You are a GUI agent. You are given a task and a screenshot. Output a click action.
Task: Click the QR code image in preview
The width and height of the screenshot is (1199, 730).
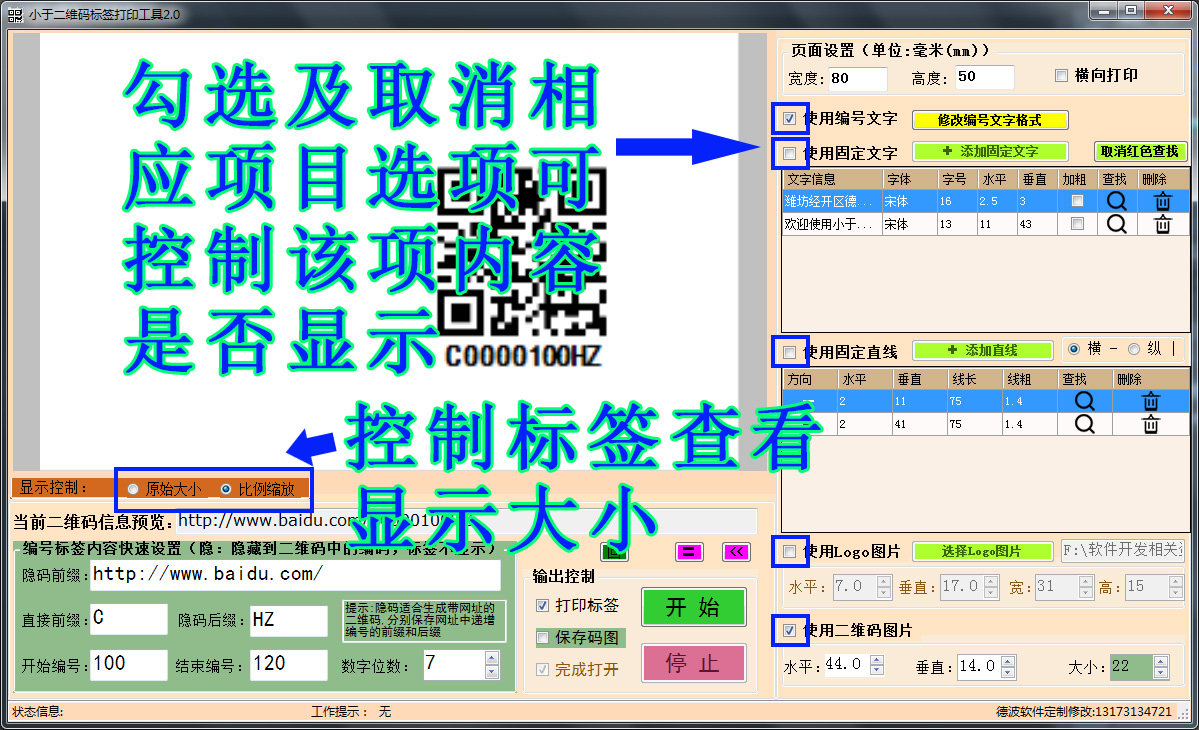(522, 251)
